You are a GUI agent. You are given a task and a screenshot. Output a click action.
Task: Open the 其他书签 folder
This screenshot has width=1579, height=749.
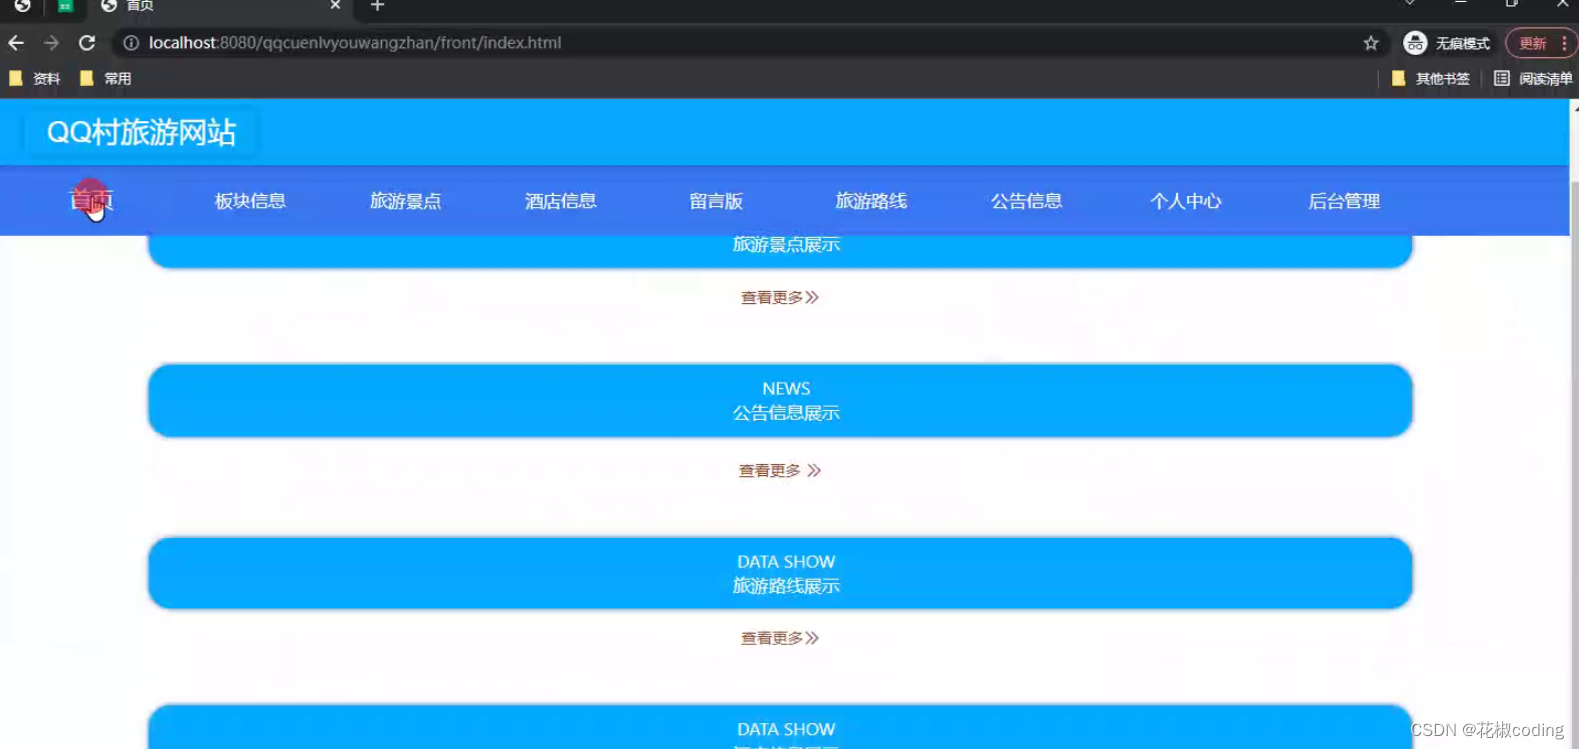pos(1431,78)
